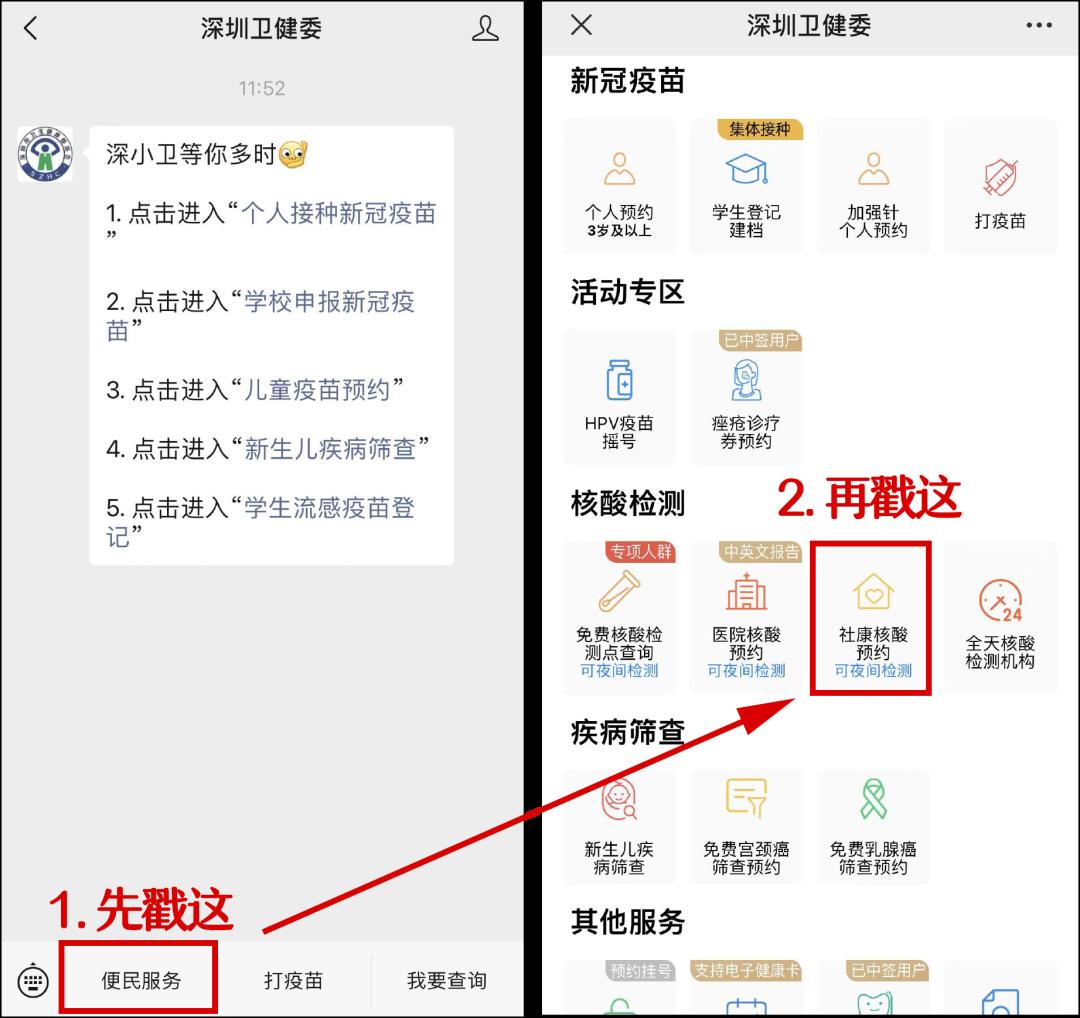Open the 学校申报新冠疫苗 link
The height and width of the screenshot is (1018, 1080).
328,302
